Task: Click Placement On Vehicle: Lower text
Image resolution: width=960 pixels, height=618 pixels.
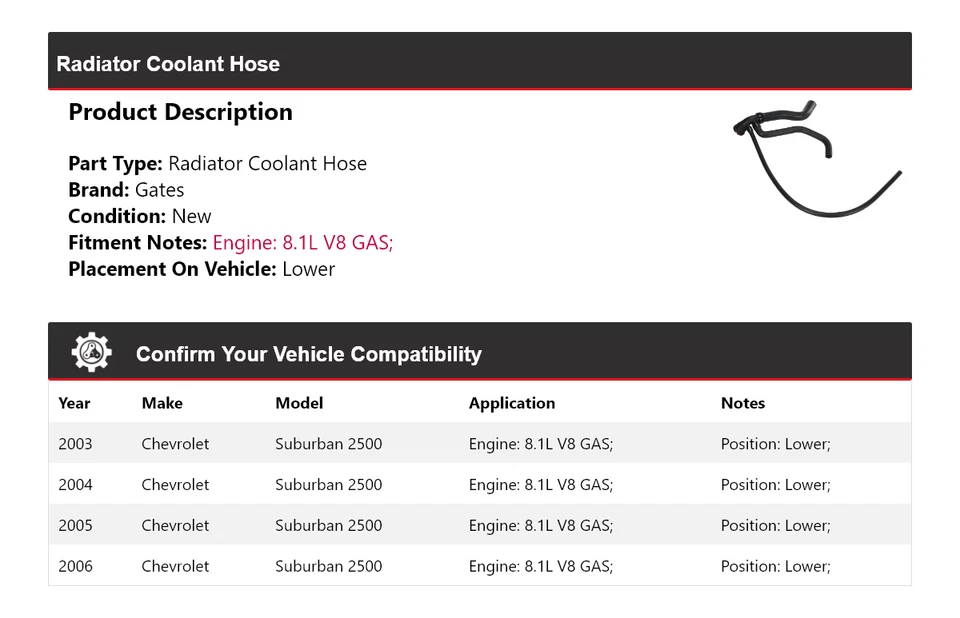Action: pos(201,269)
